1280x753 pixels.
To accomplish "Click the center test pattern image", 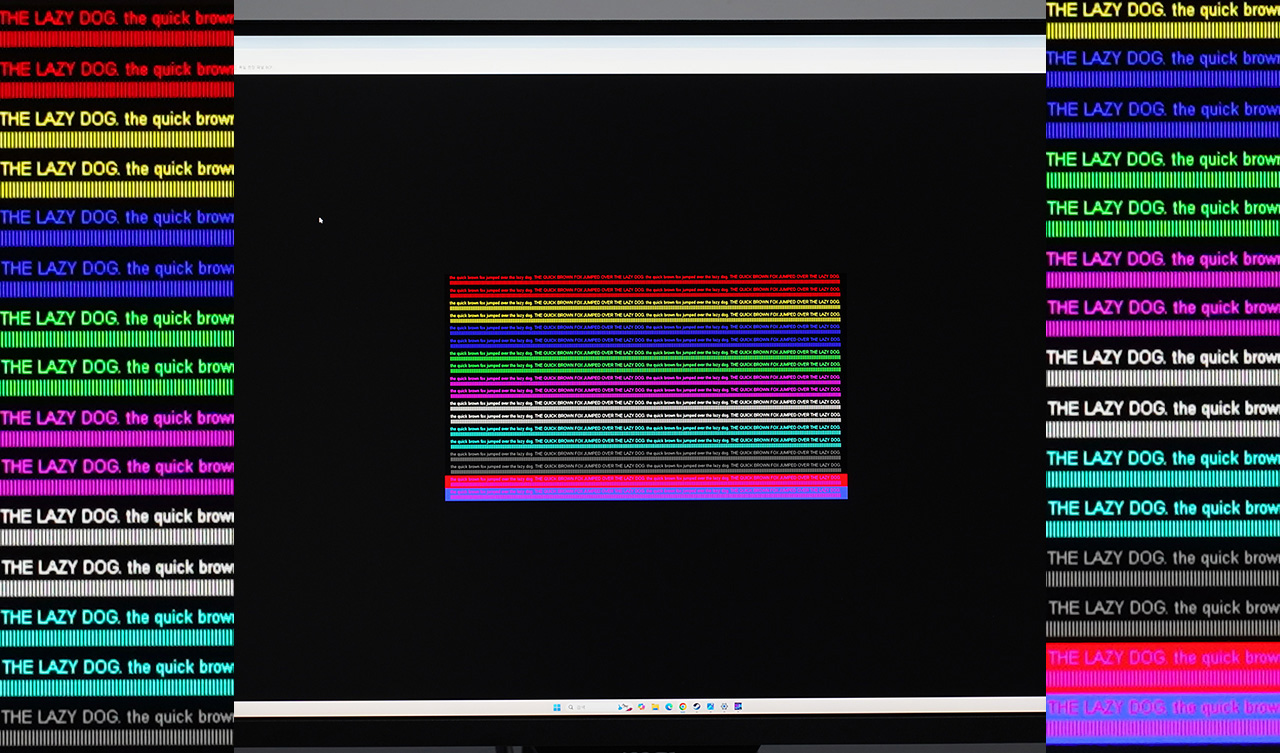I will coord(646,386).
